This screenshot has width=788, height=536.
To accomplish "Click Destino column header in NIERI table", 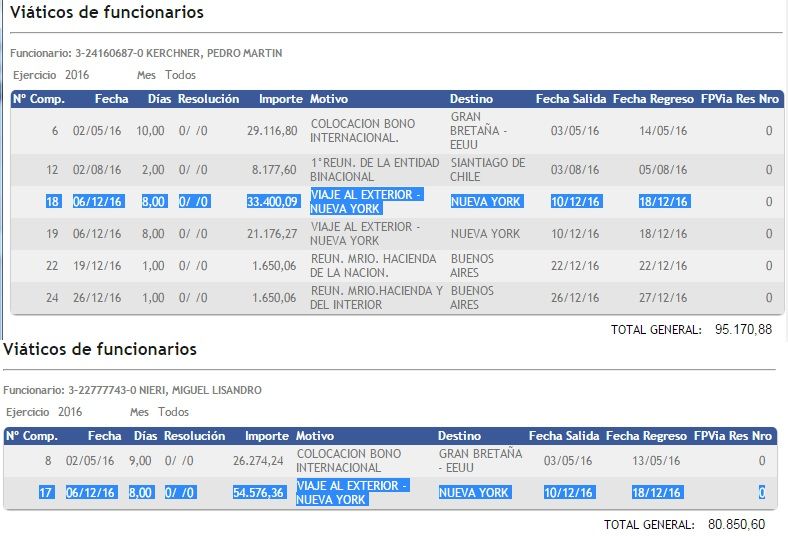I will pyautogui.click(x=459, y=436).
